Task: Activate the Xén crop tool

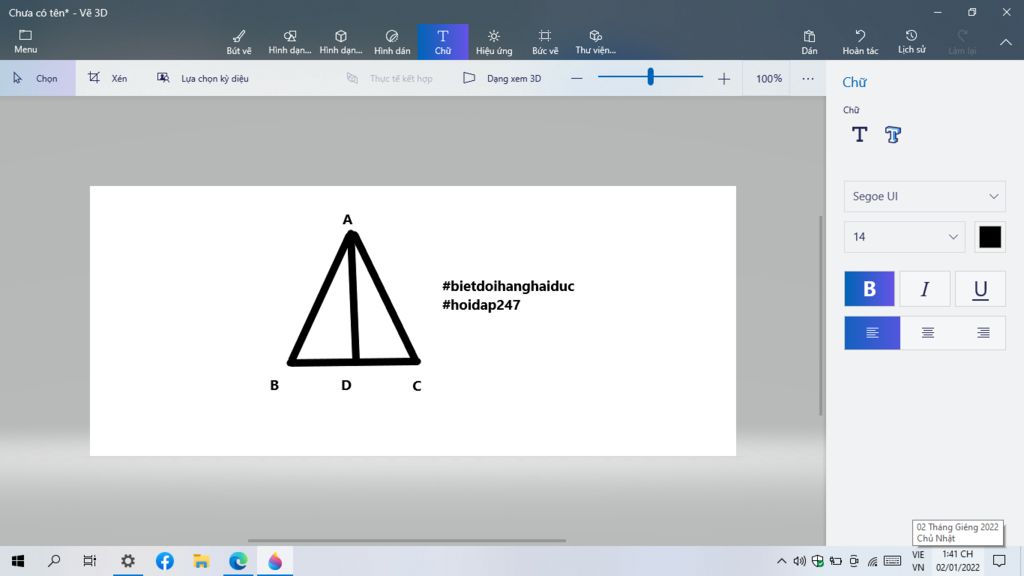Action: pyautogui.click(x=108, y=78)
